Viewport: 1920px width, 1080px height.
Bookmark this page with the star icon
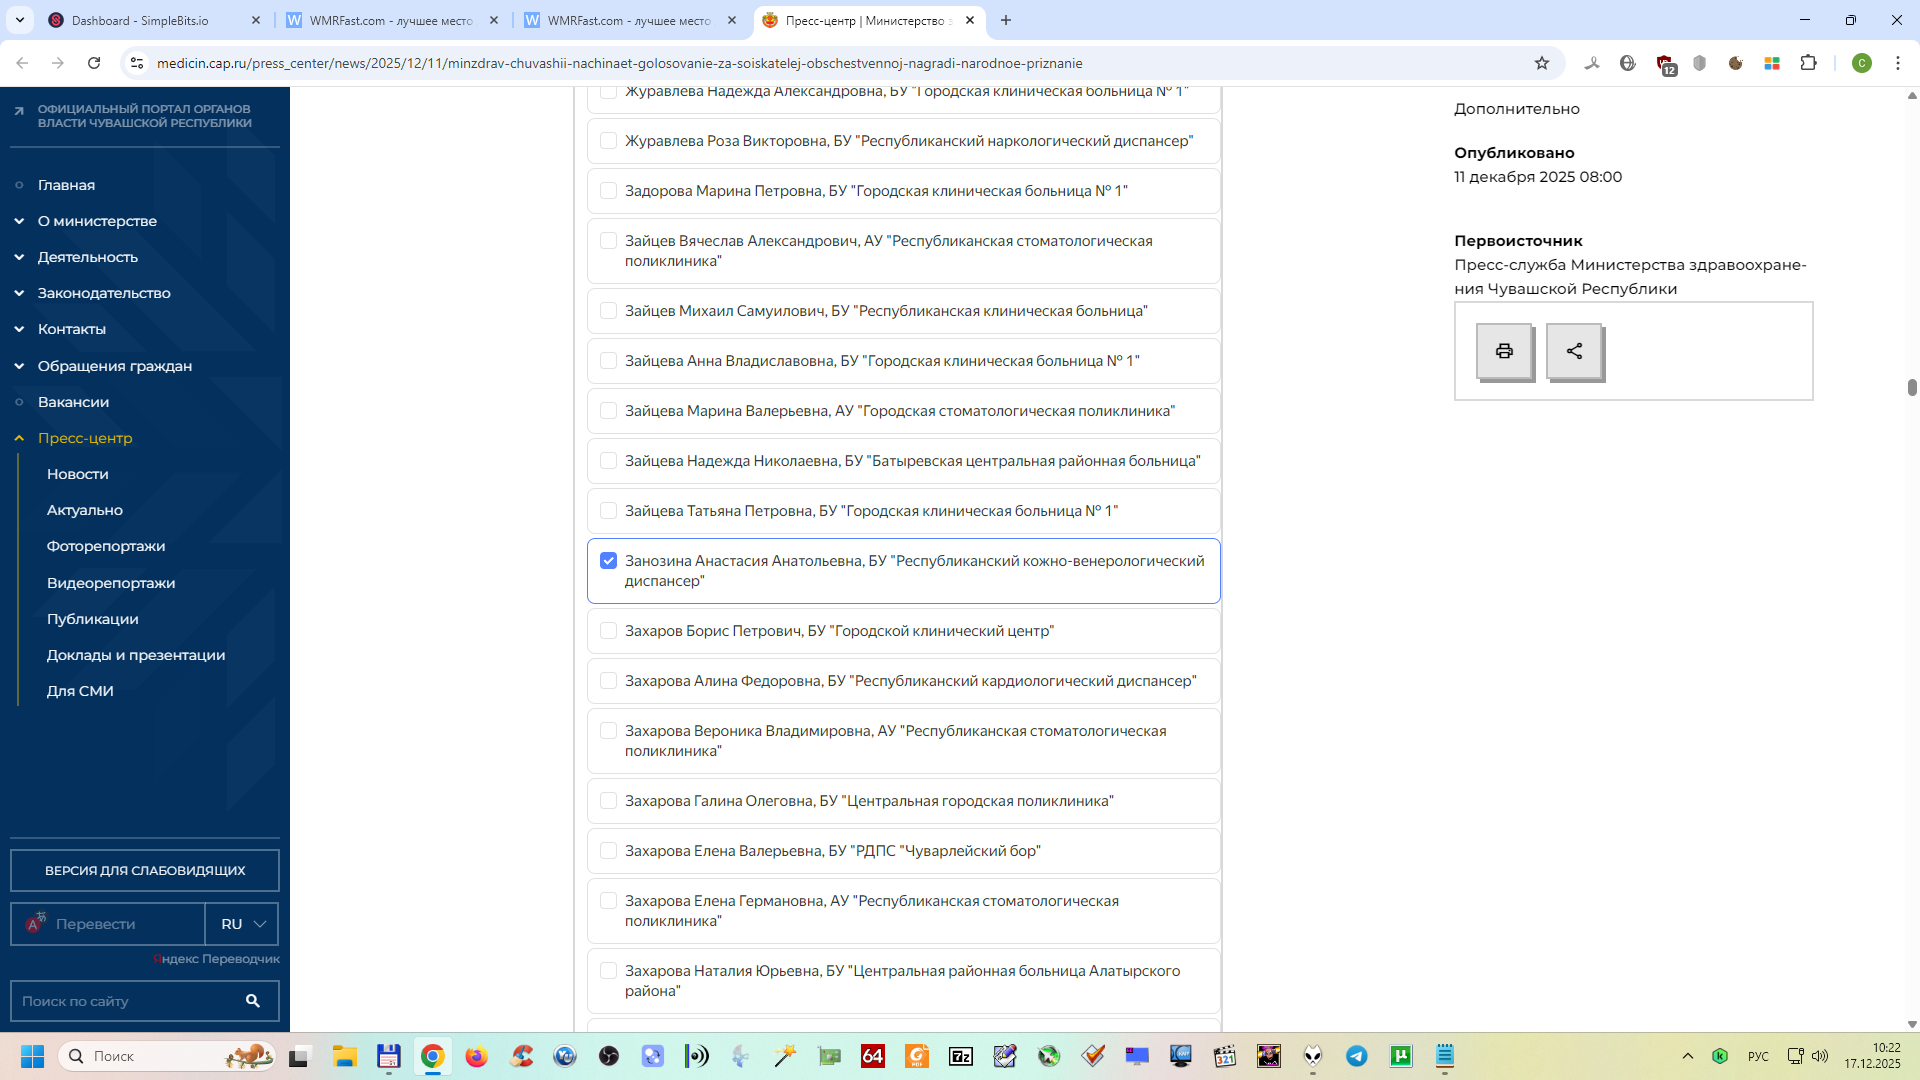1542,63
